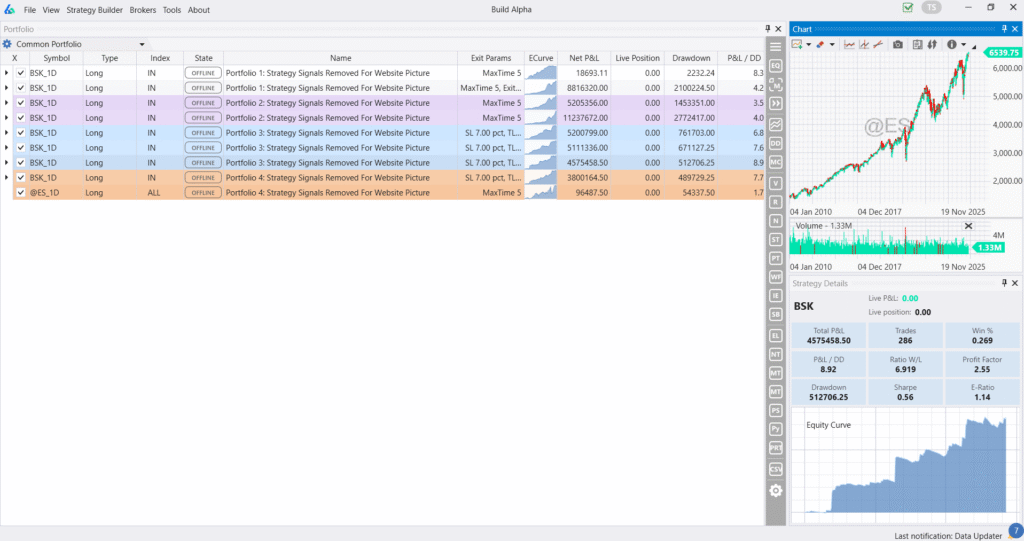Select the N sidebar tool
Viewport: 1024px width, 541px height.
click(775, 221)
